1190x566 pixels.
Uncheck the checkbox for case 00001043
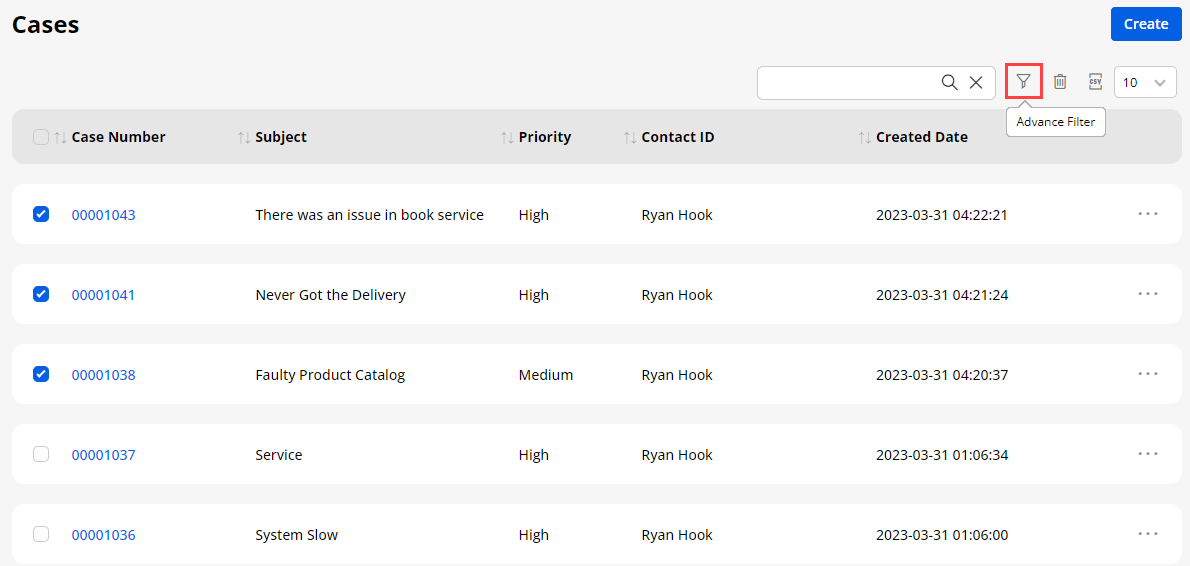click(41, 214)
